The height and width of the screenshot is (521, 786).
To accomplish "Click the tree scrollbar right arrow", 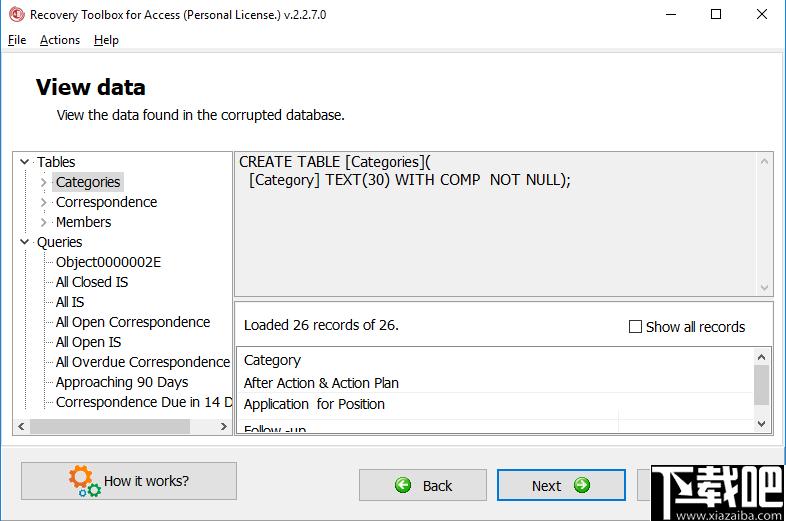I will [x=224, y=427].
